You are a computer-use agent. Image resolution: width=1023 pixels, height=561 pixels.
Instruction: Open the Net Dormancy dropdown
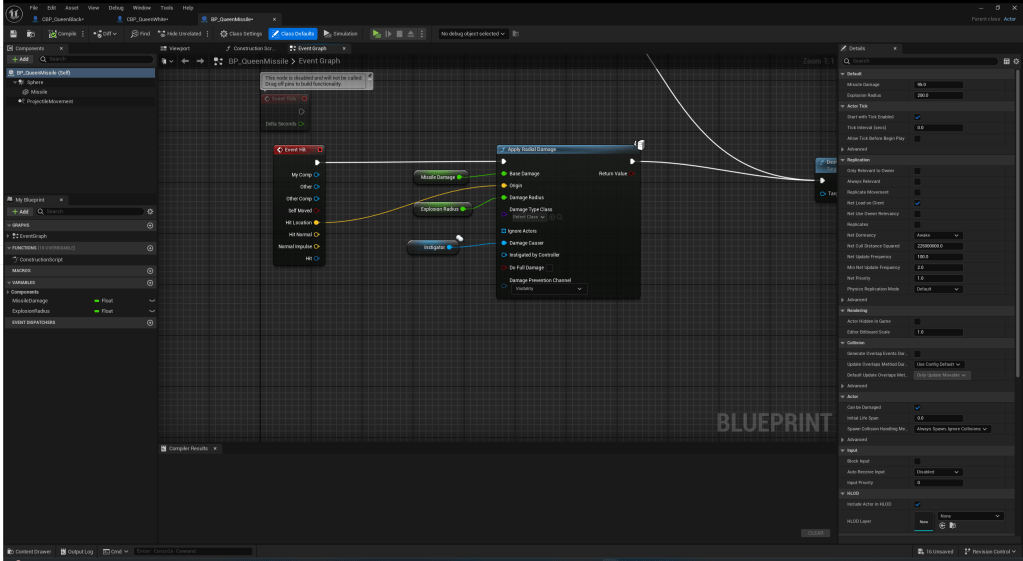point(938,235)
